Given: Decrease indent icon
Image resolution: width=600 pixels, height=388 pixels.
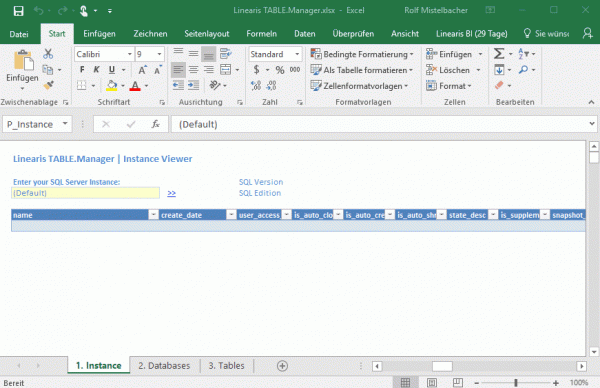Looking at the screenshot, I should [178, 85].
